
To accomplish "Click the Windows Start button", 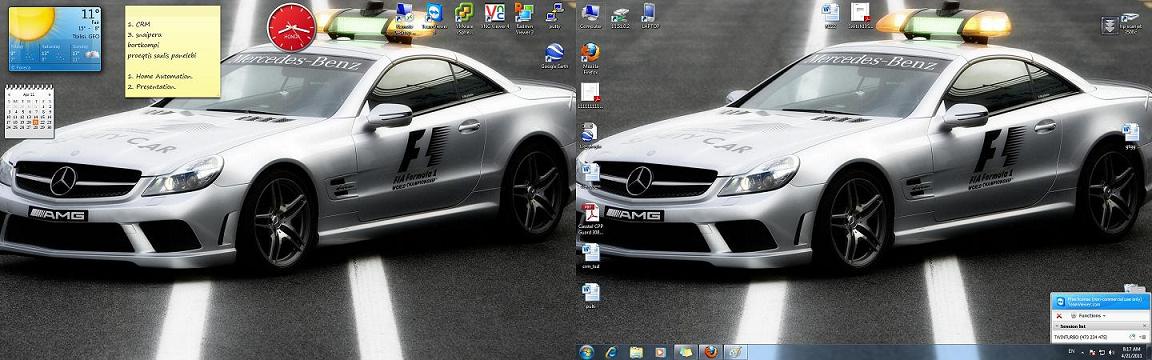I will point(586,352).
